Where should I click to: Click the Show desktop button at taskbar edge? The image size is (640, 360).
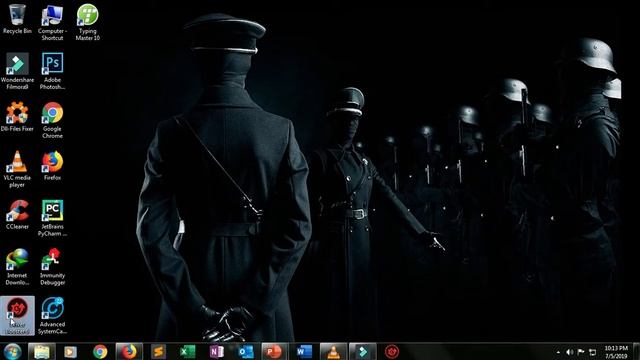point(636,351)
